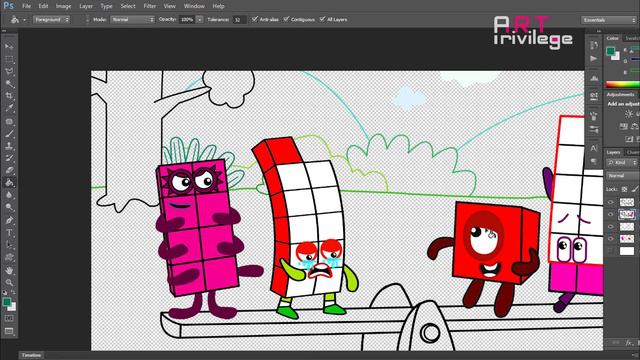
Task: Open the Layer menu
Action: click(x=86, y=6)
